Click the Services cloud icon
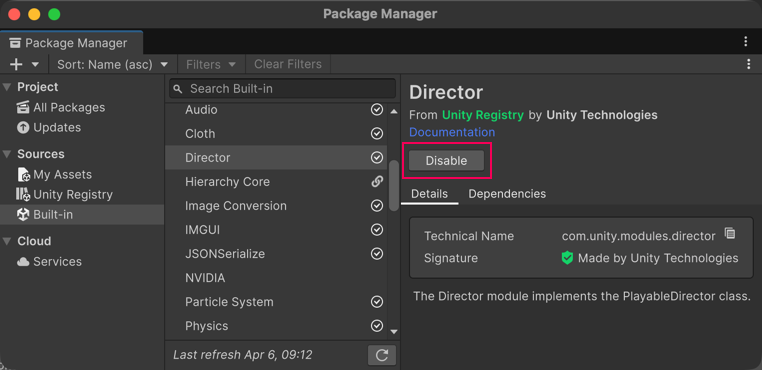 point(23,262)
